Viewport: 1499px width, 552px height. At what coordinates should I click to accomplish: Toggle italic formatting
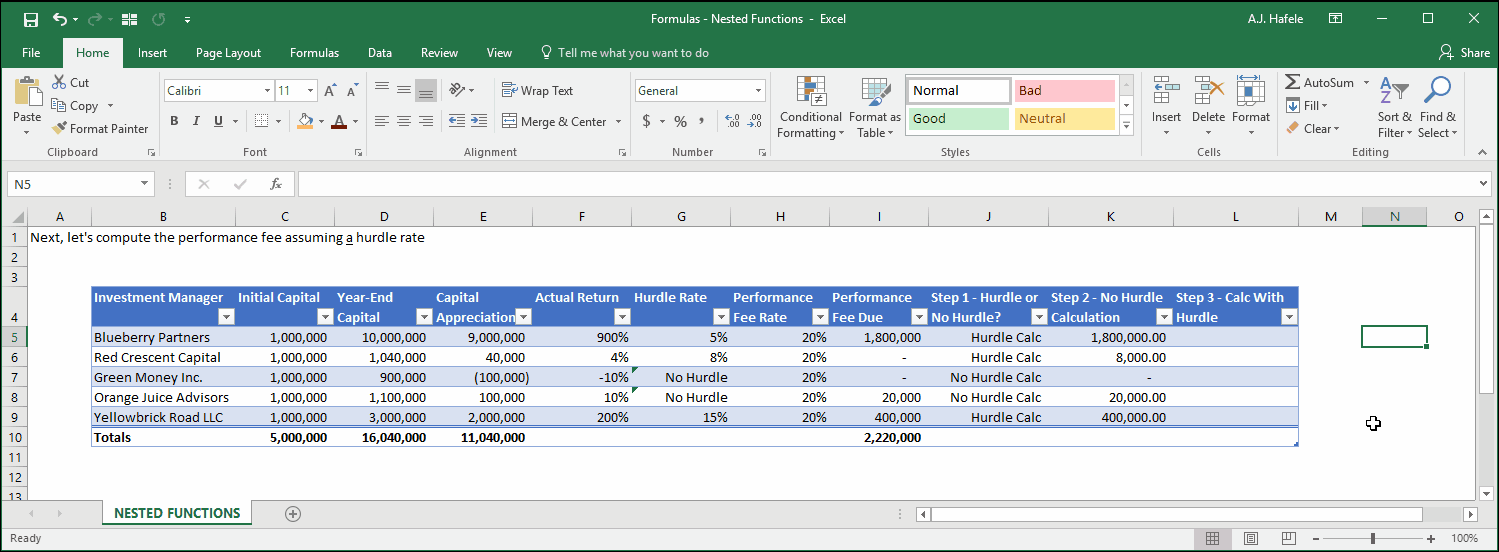[196, 121]
